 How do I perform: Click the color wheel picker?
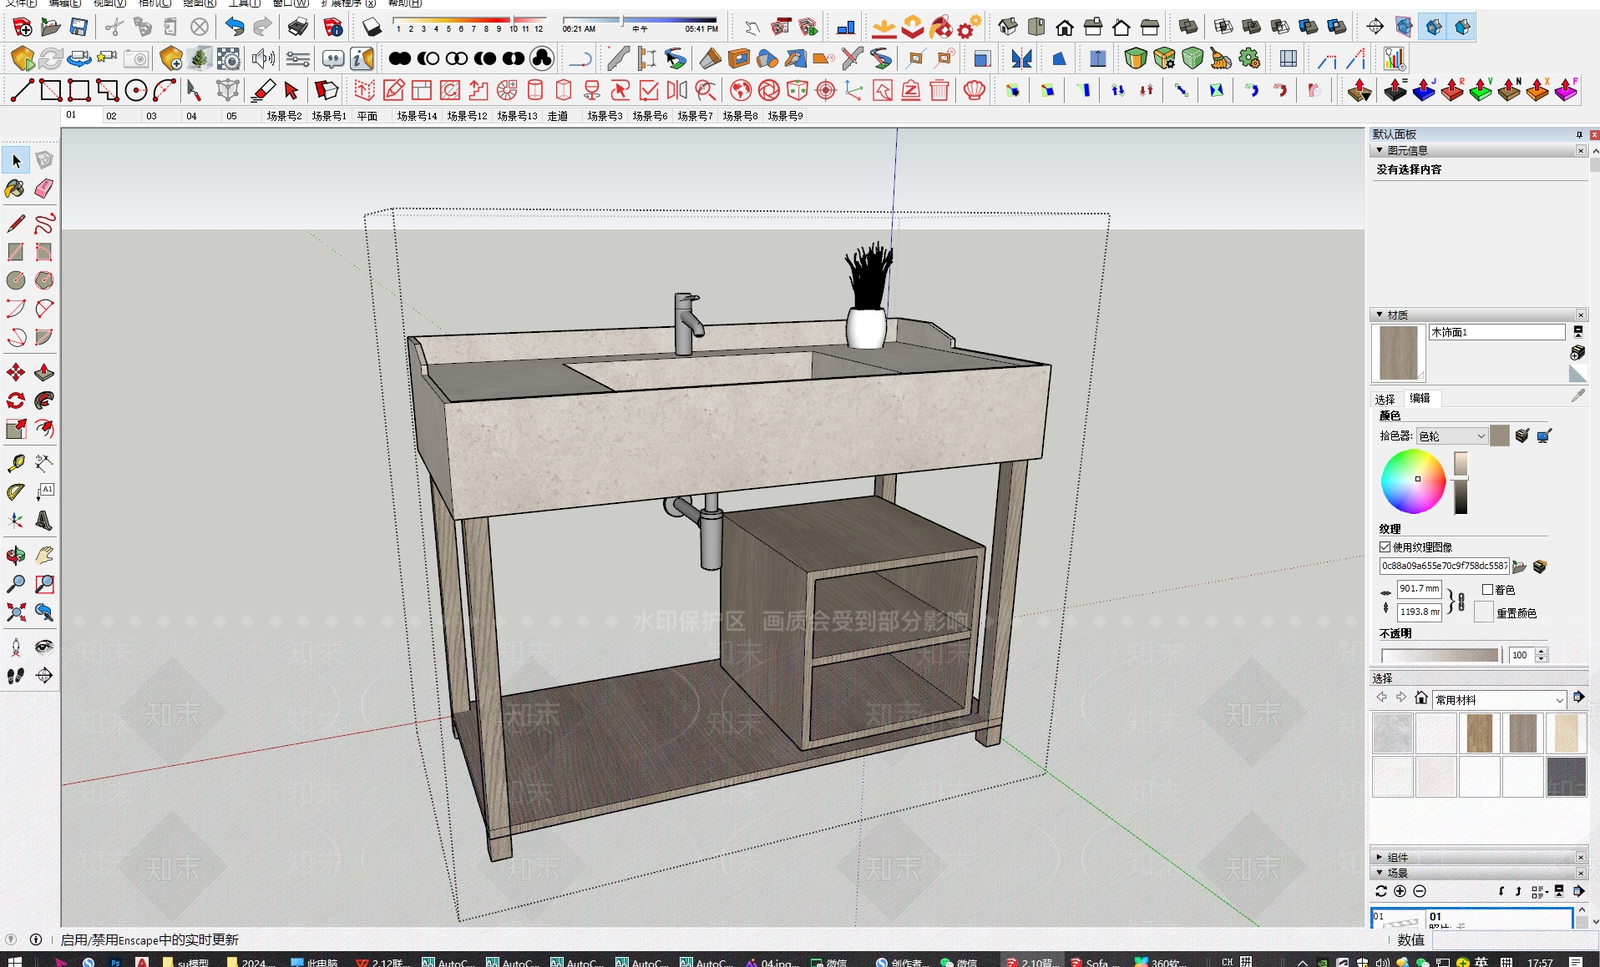1413,481
